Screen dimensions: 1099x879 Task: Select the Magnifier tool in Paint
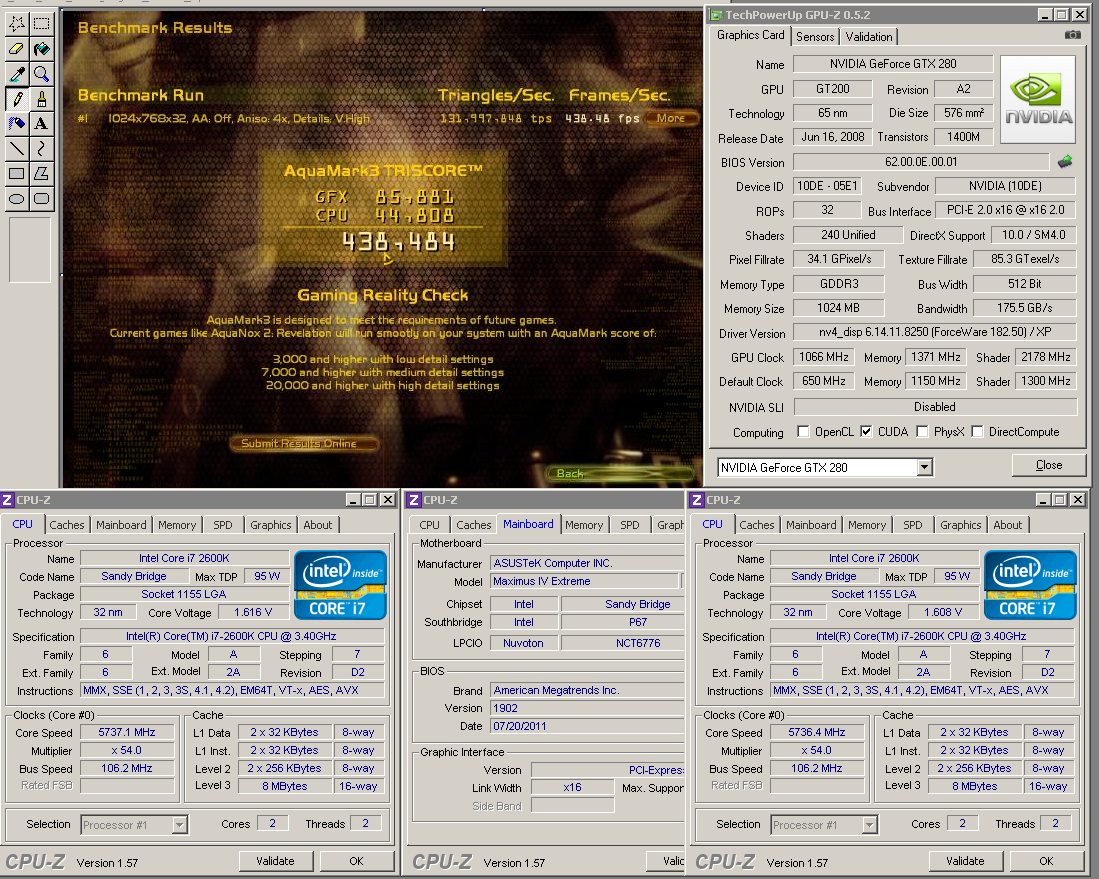(41, 74)
